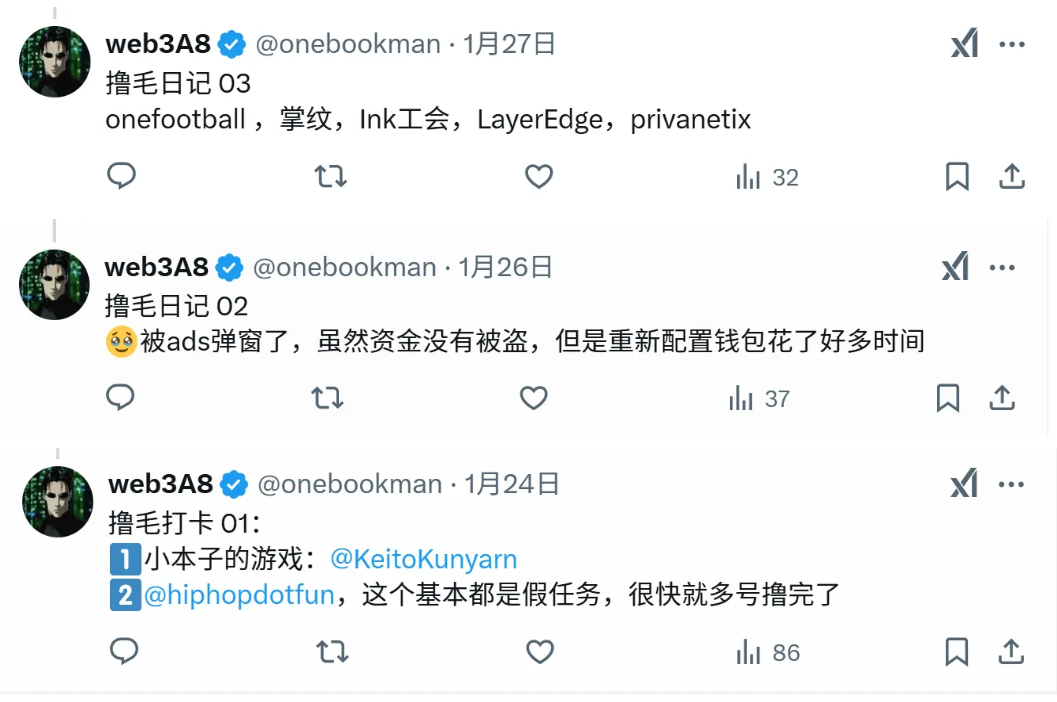
Task: Like the 撸毛日记 03 tweet
Action: (x=539, y=177)
